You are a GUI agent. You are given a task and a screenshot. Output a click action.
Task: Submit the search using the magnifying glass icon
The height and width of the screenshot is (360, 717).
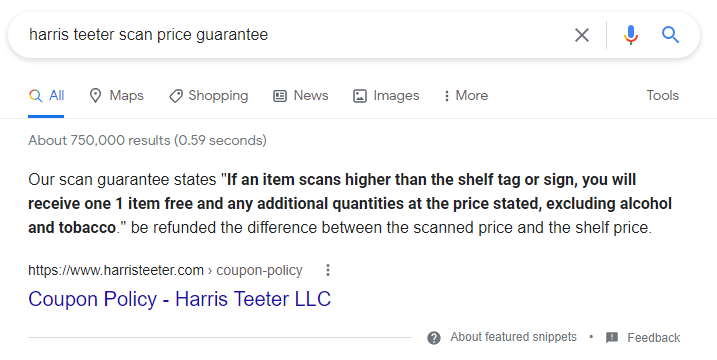pyautogui.click(x=670, y=35)
